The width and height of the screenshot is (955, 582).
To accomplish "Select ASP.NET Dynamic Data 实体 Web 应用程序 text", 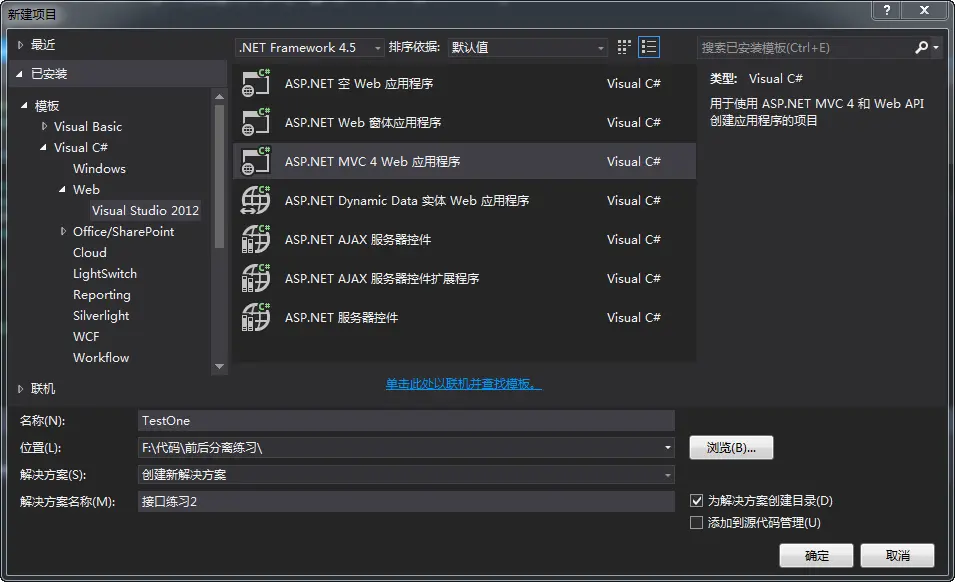I will pos(407,200).
